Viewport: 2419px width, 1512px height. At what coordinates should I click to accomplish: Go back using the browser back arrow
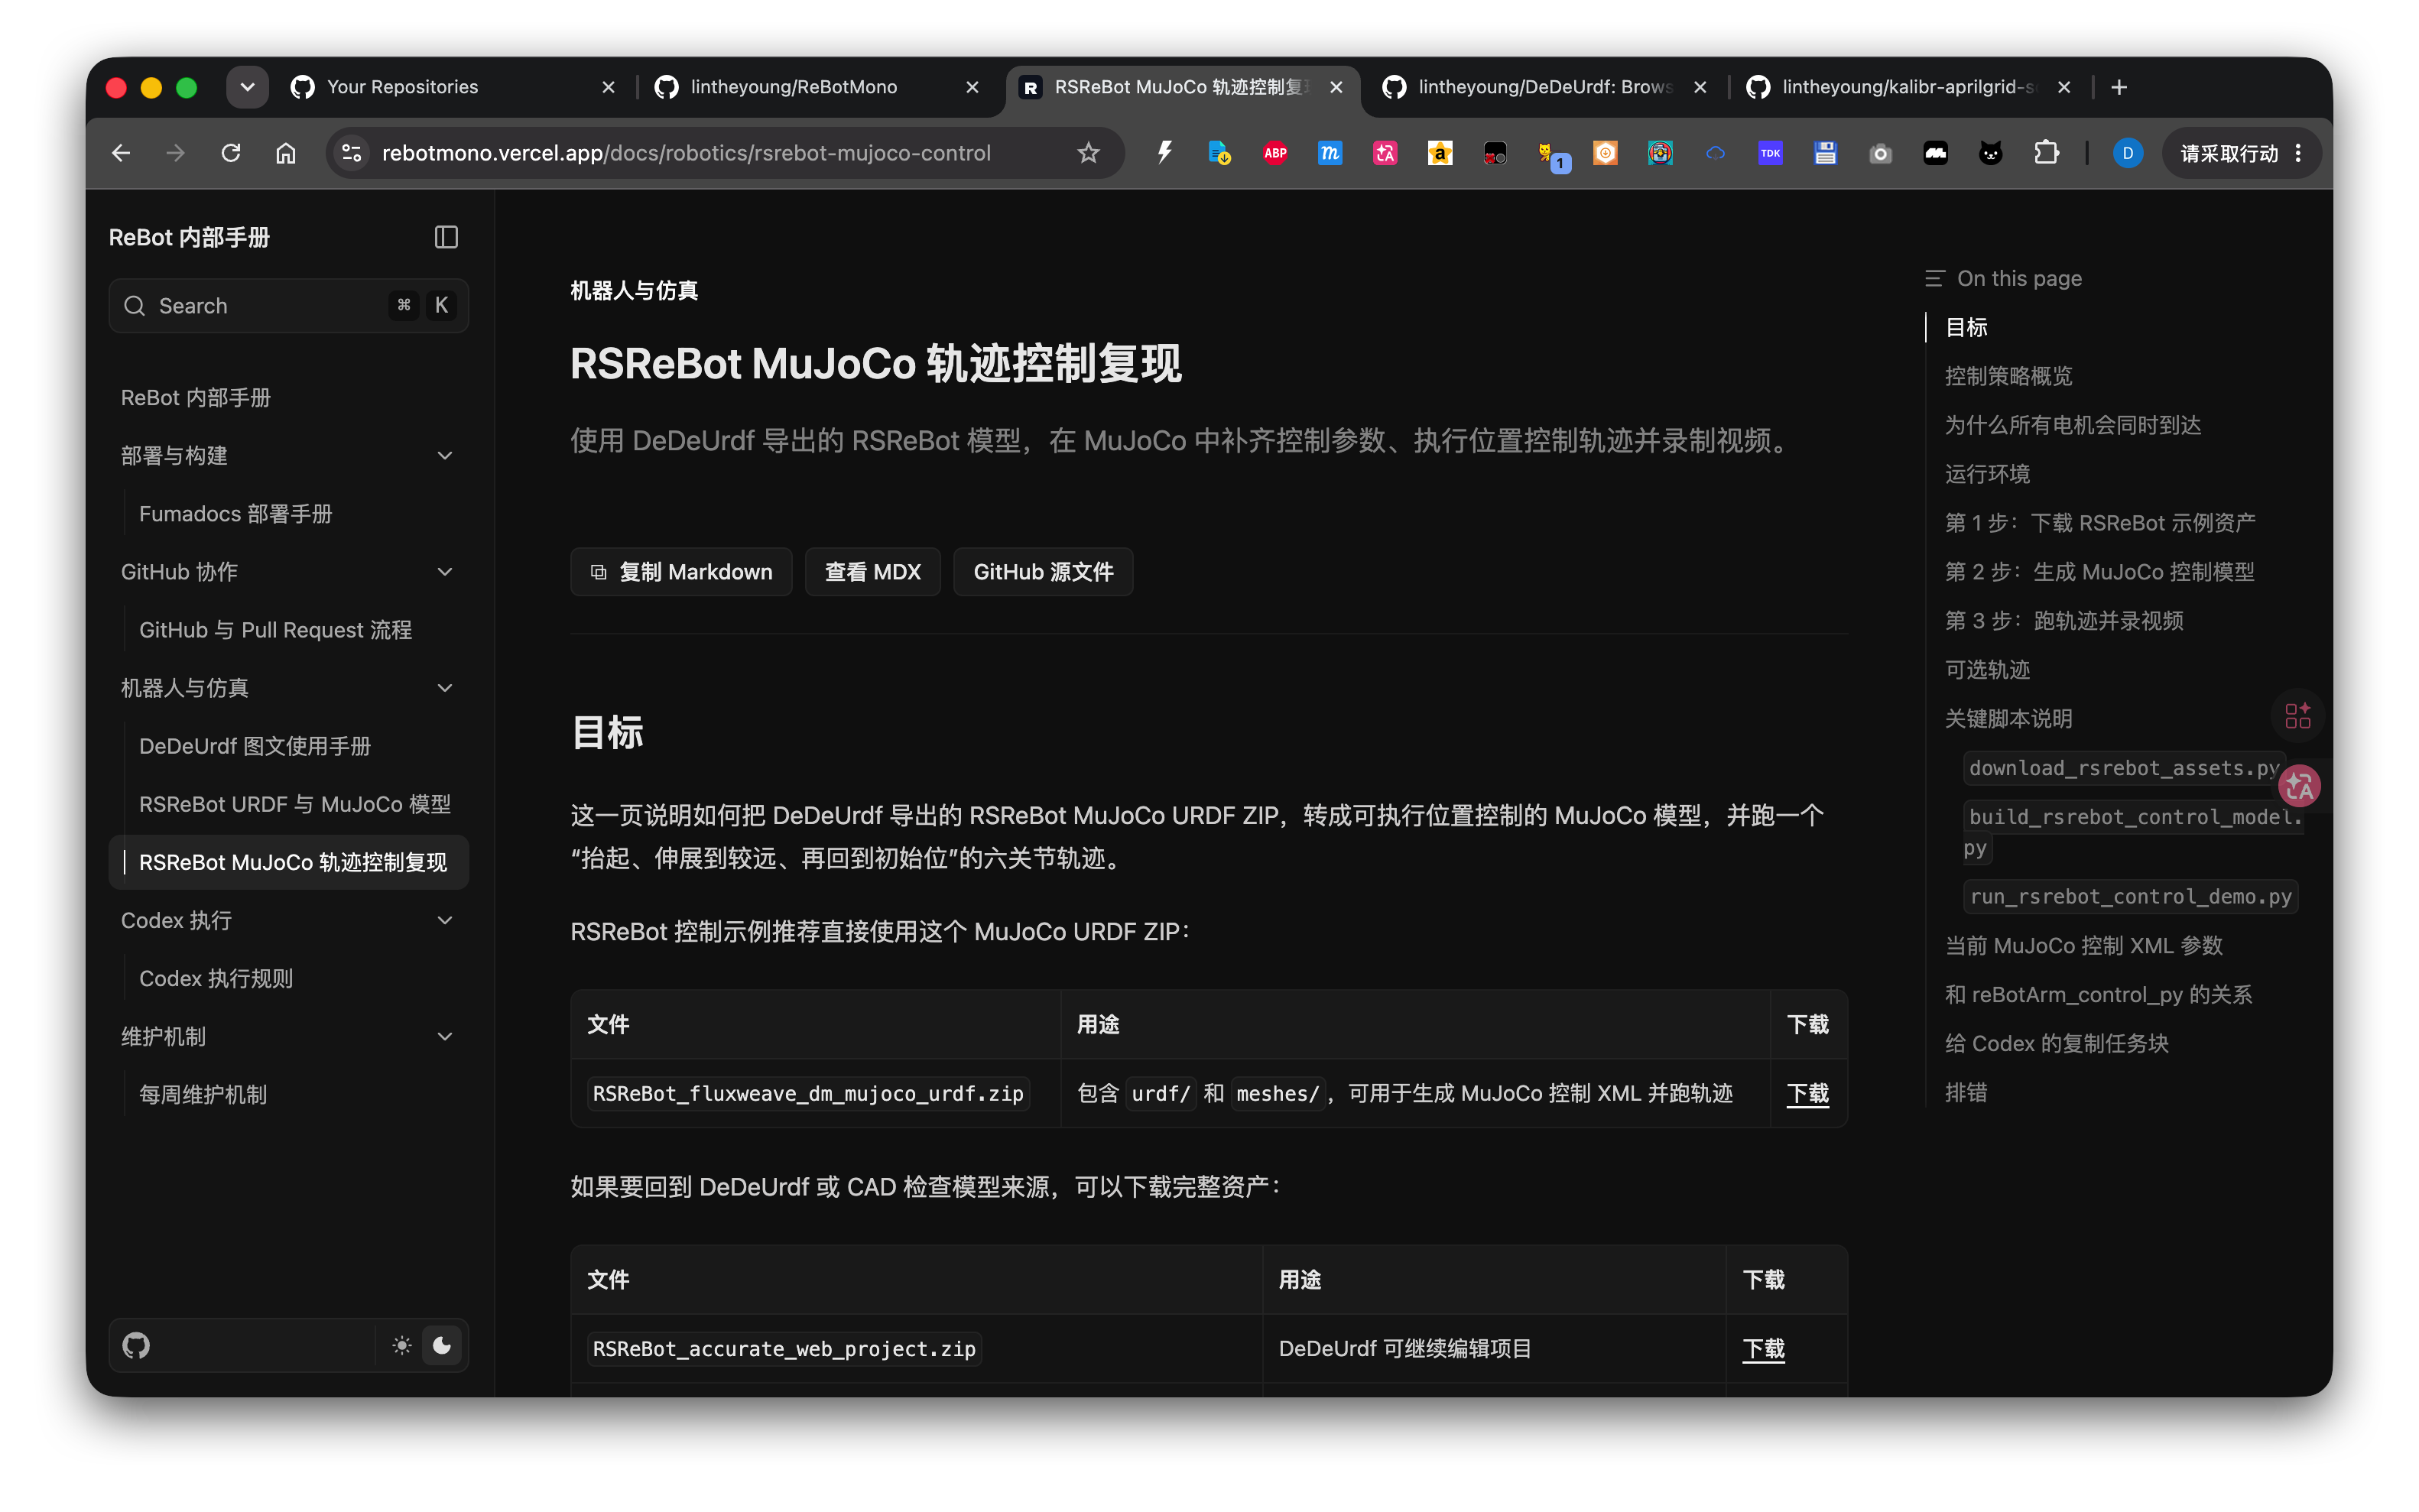pyautogui.click(x=121, y=153)
